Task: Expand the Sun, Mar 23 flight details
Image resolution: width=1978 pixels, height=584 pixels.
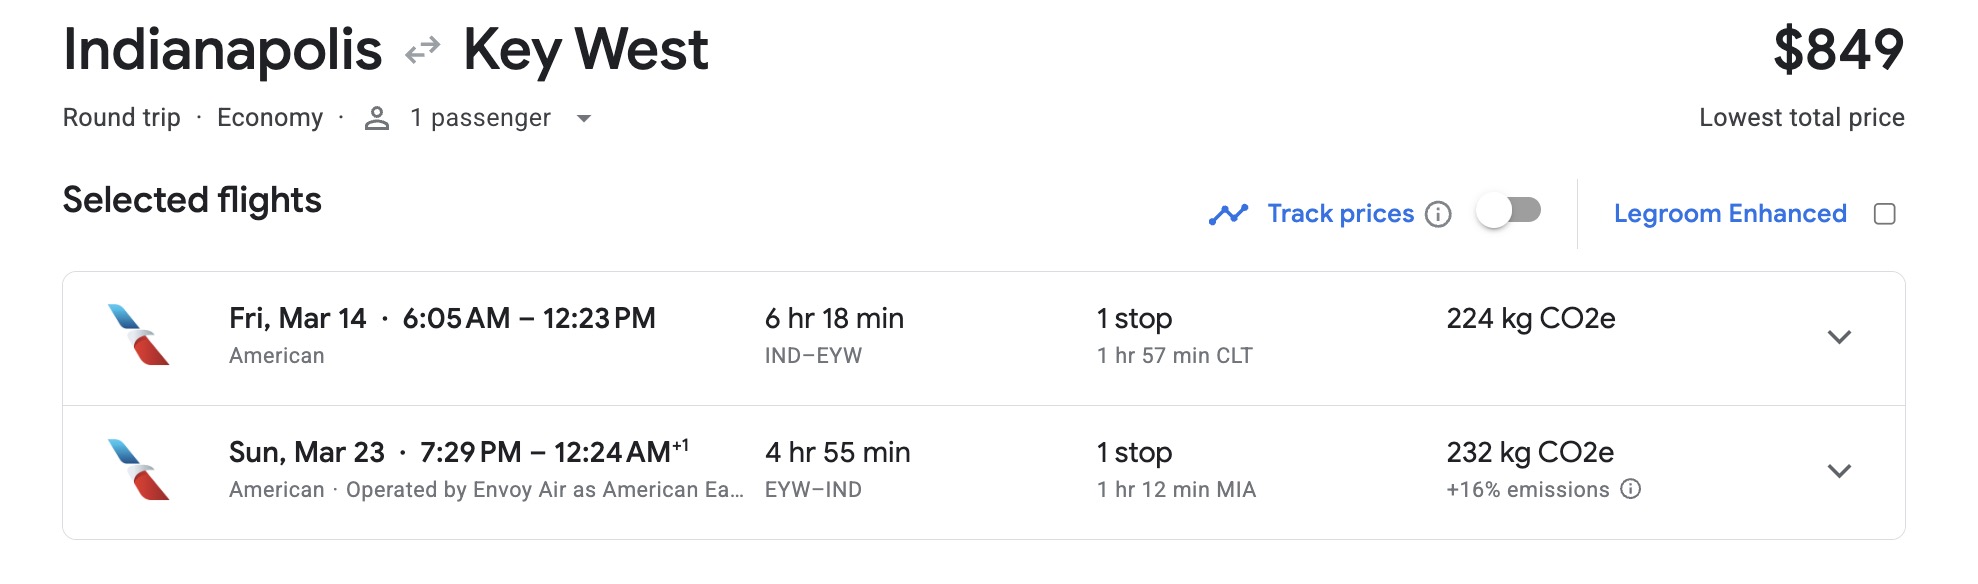Action: (x=1839, y=471)
